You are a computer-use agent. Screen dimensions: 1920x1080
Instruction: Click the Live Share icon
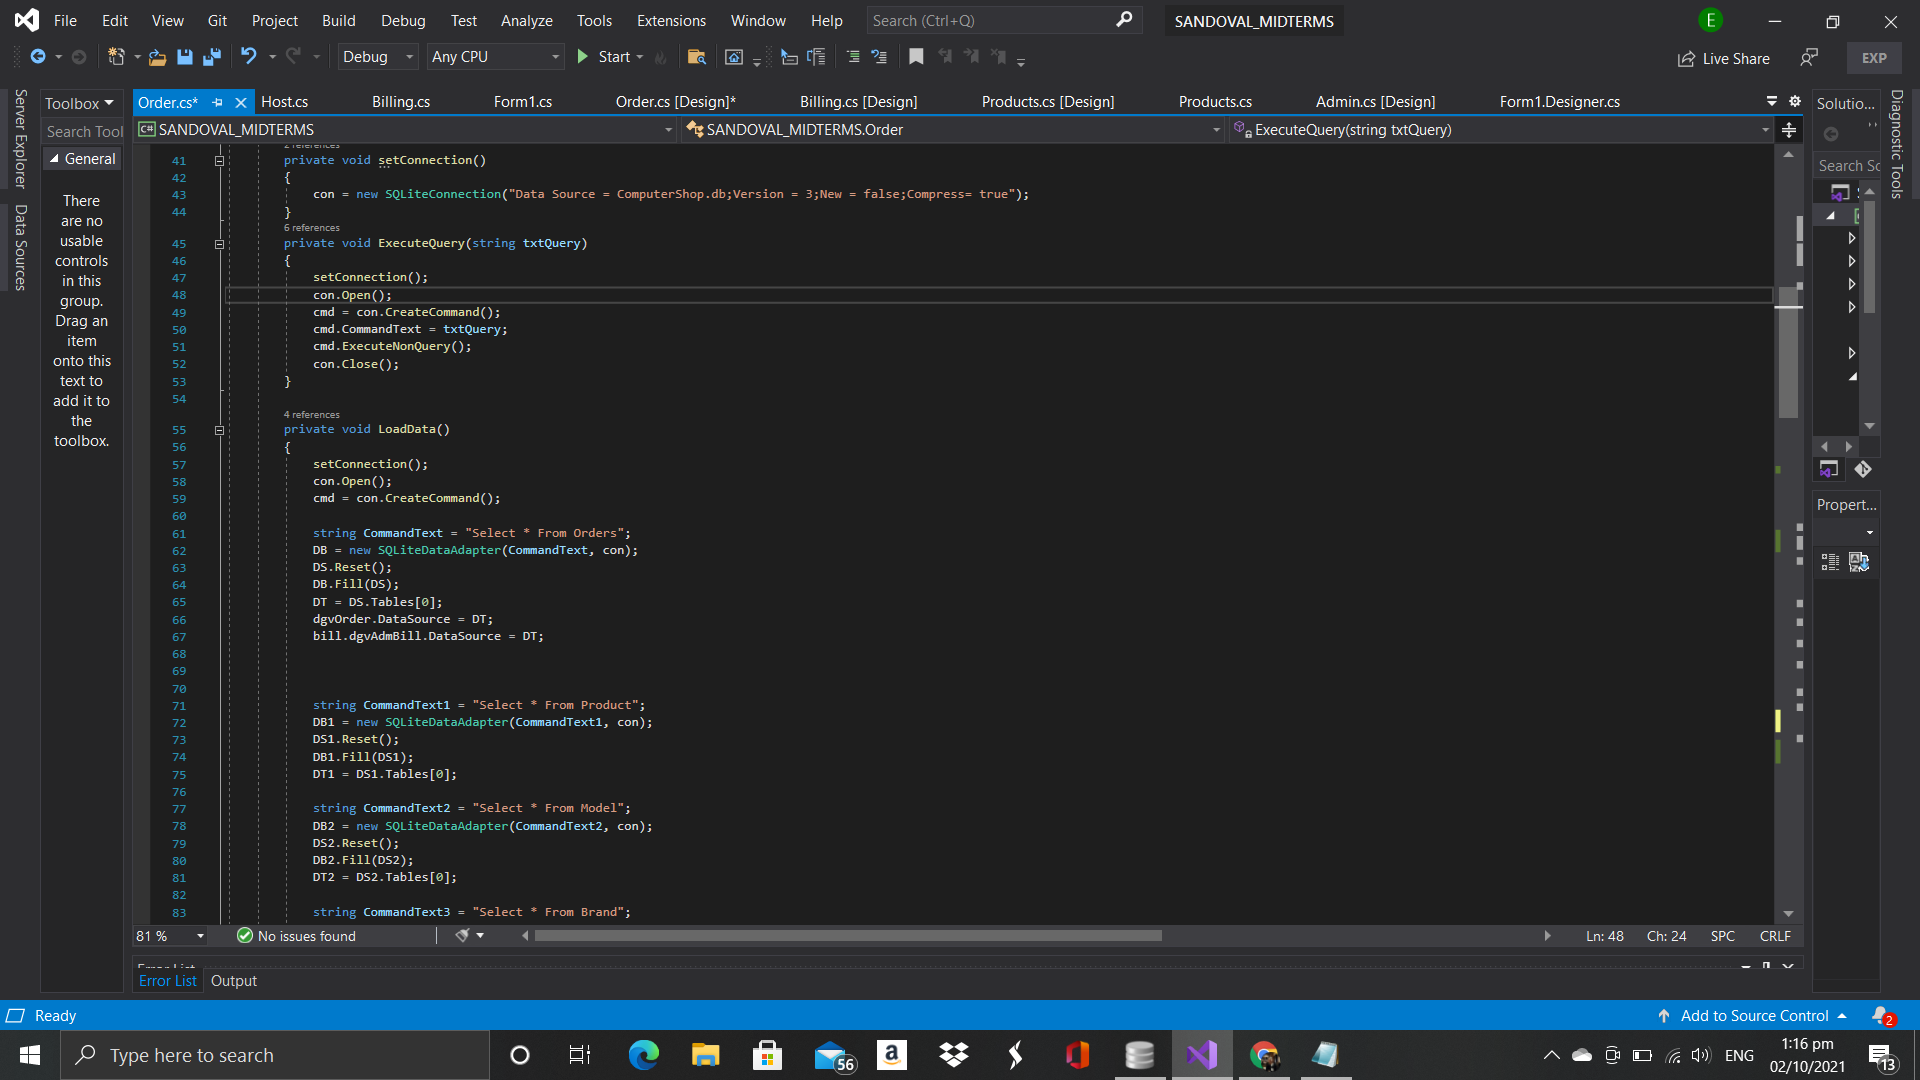point(1686,59)
